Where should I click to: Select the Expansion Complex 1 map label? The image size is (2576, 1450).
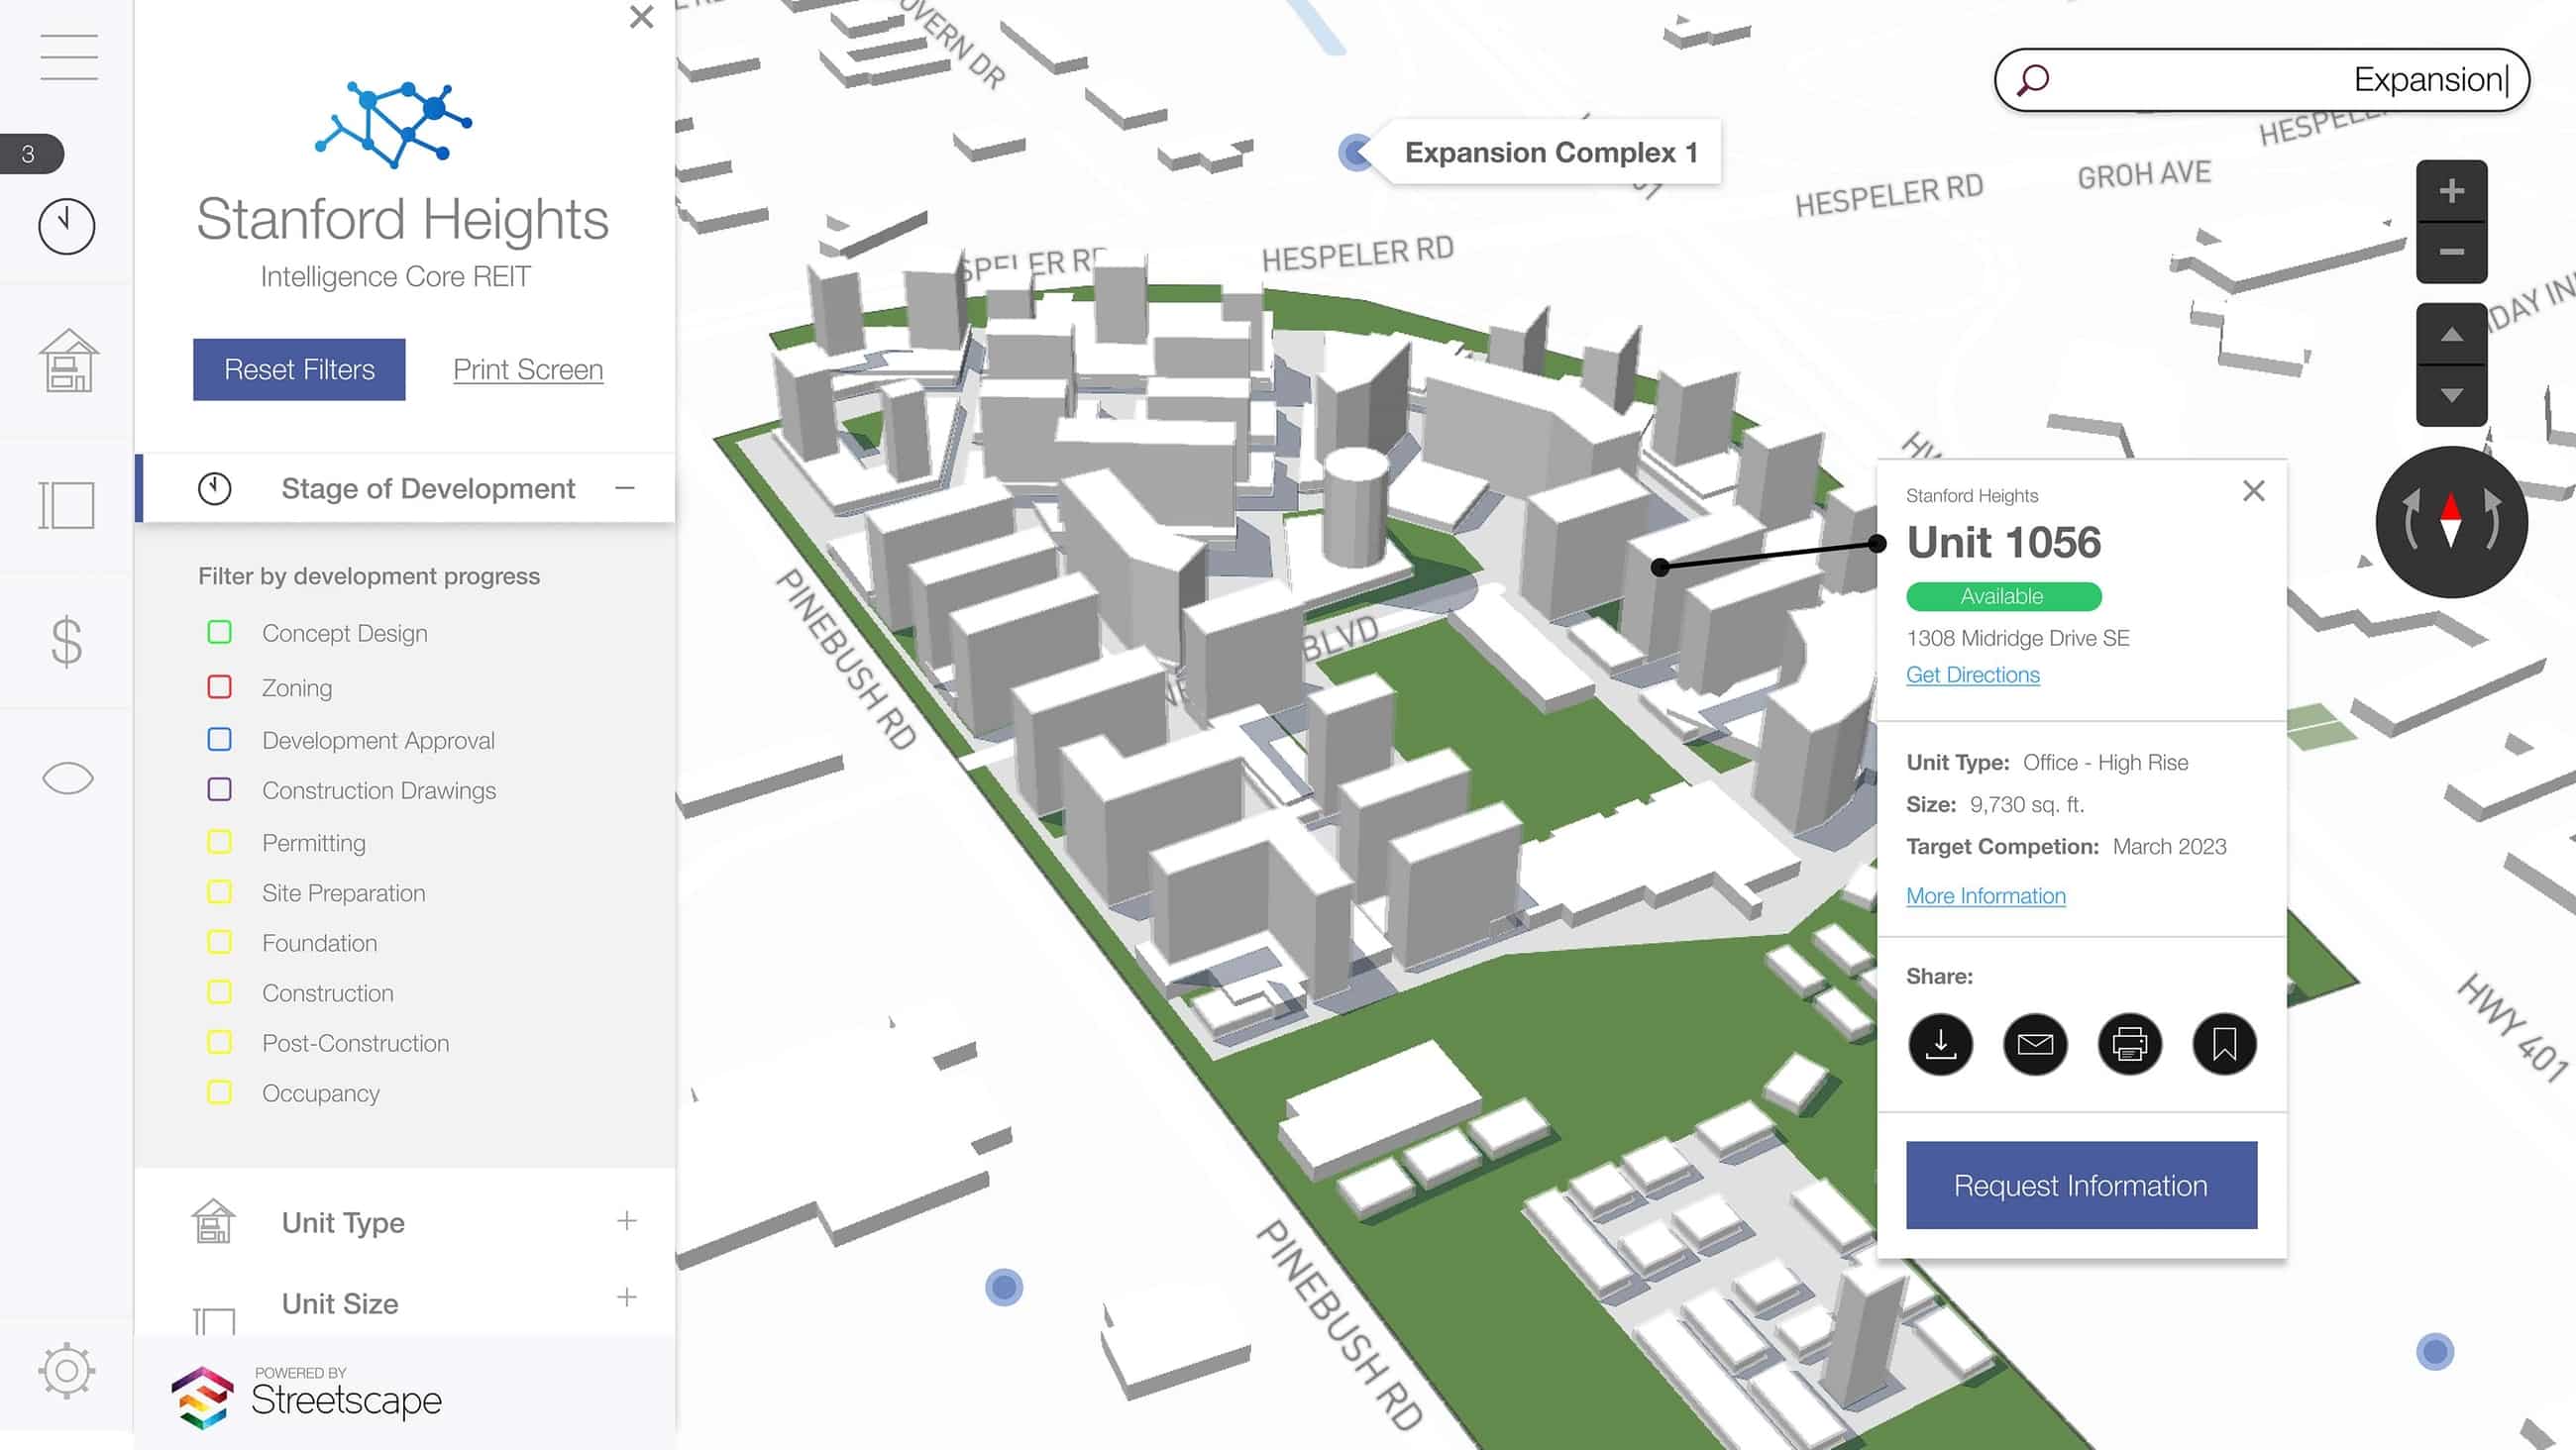1551,152
